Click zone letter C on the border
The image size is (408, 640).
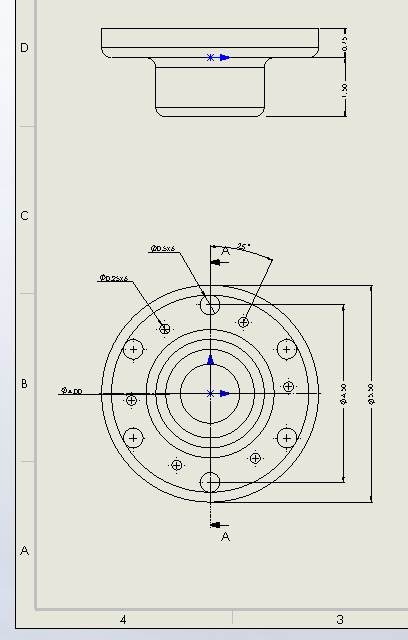tap(24, 216)
